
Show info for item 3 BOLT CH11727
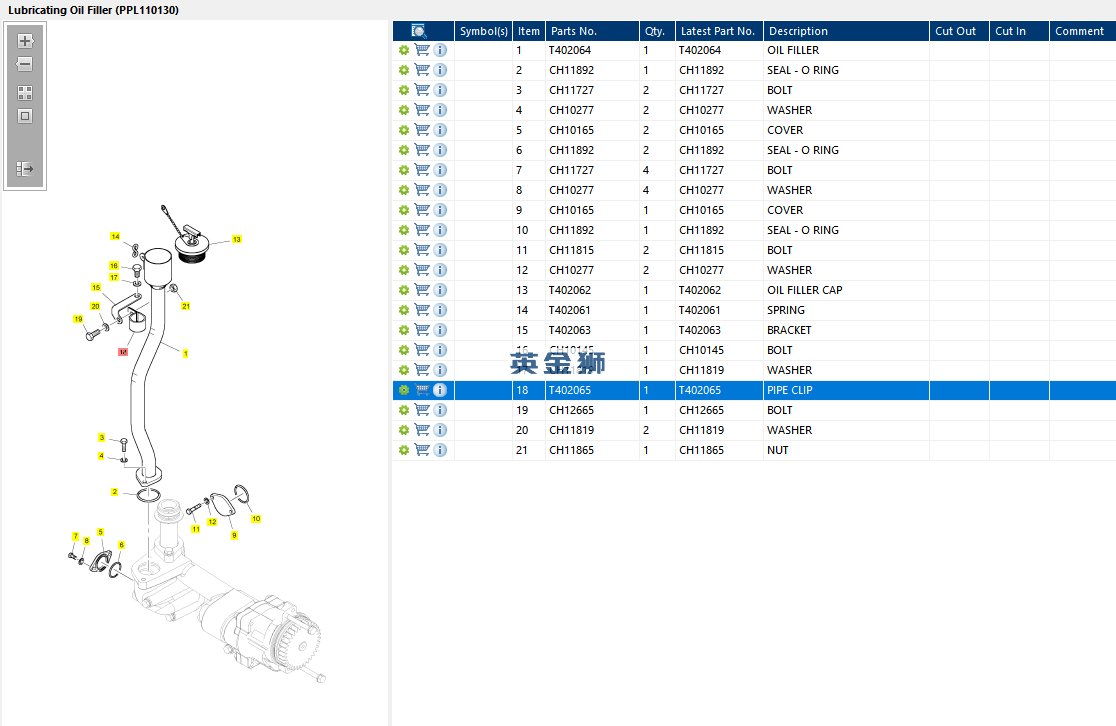440,90
